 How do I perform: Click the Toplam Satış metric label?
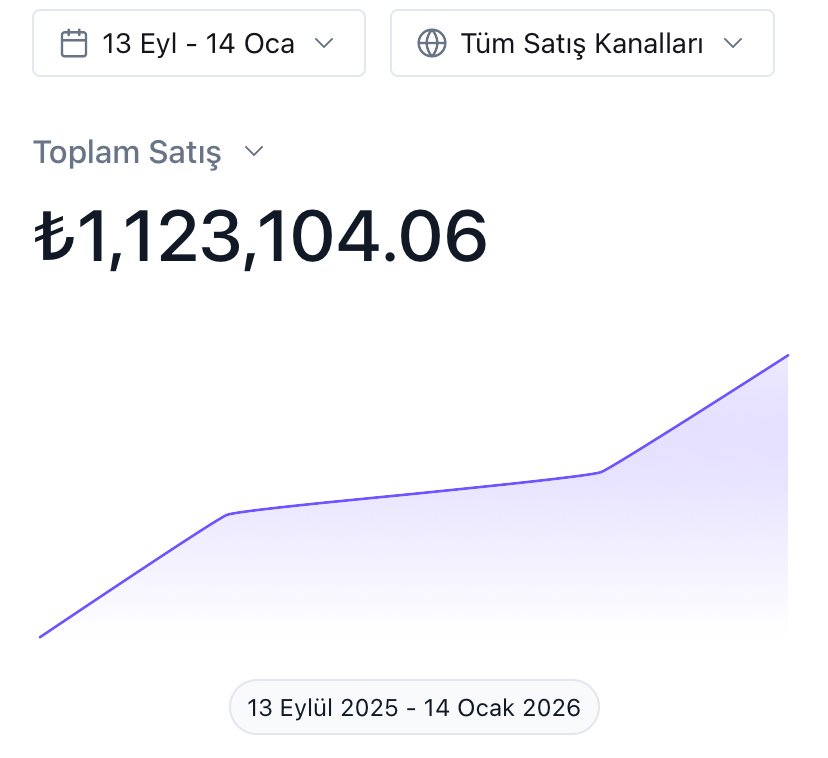click(x=127, y=153)
